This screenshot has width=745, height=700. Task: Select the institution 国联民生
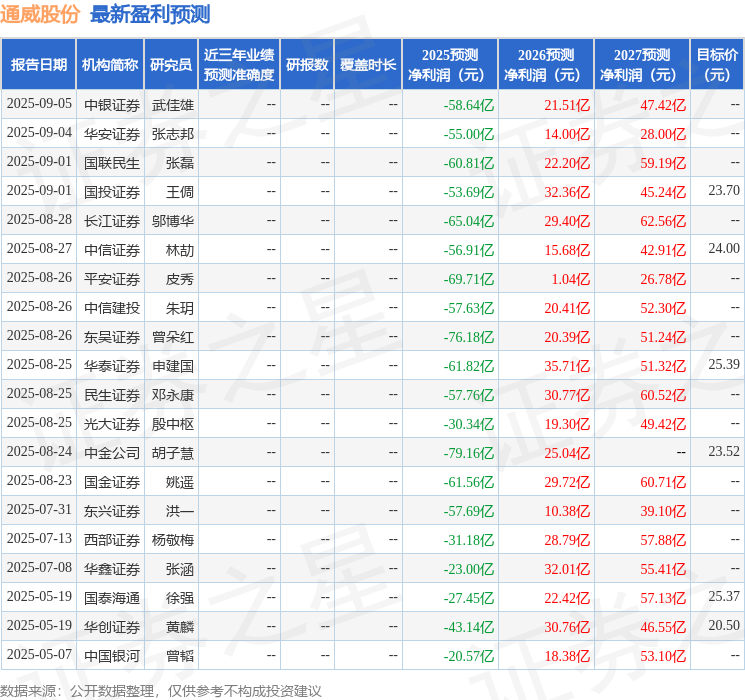[112, 163]
